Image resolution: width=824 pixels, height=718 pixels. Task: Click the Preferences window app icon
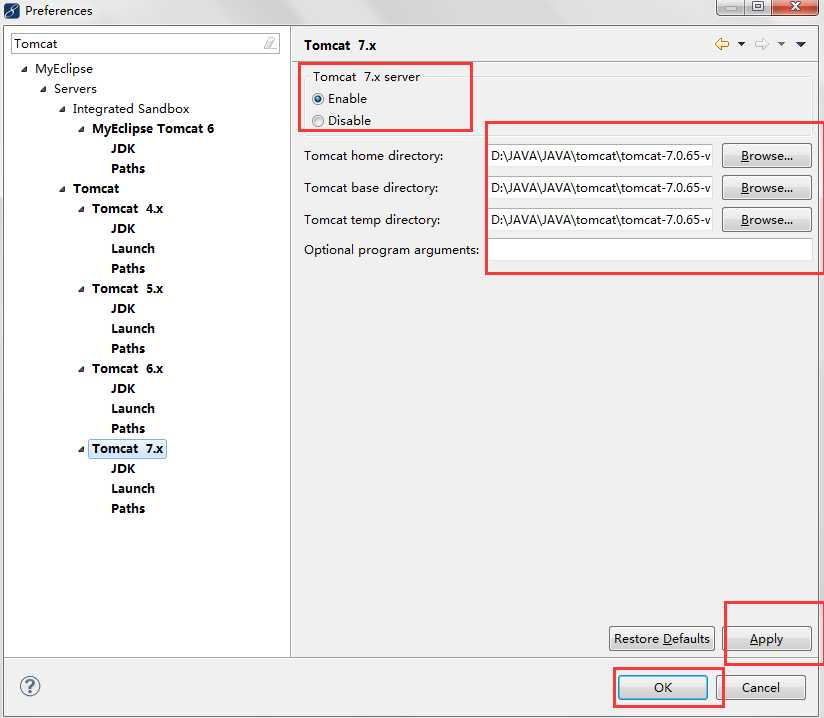point(12,11)
